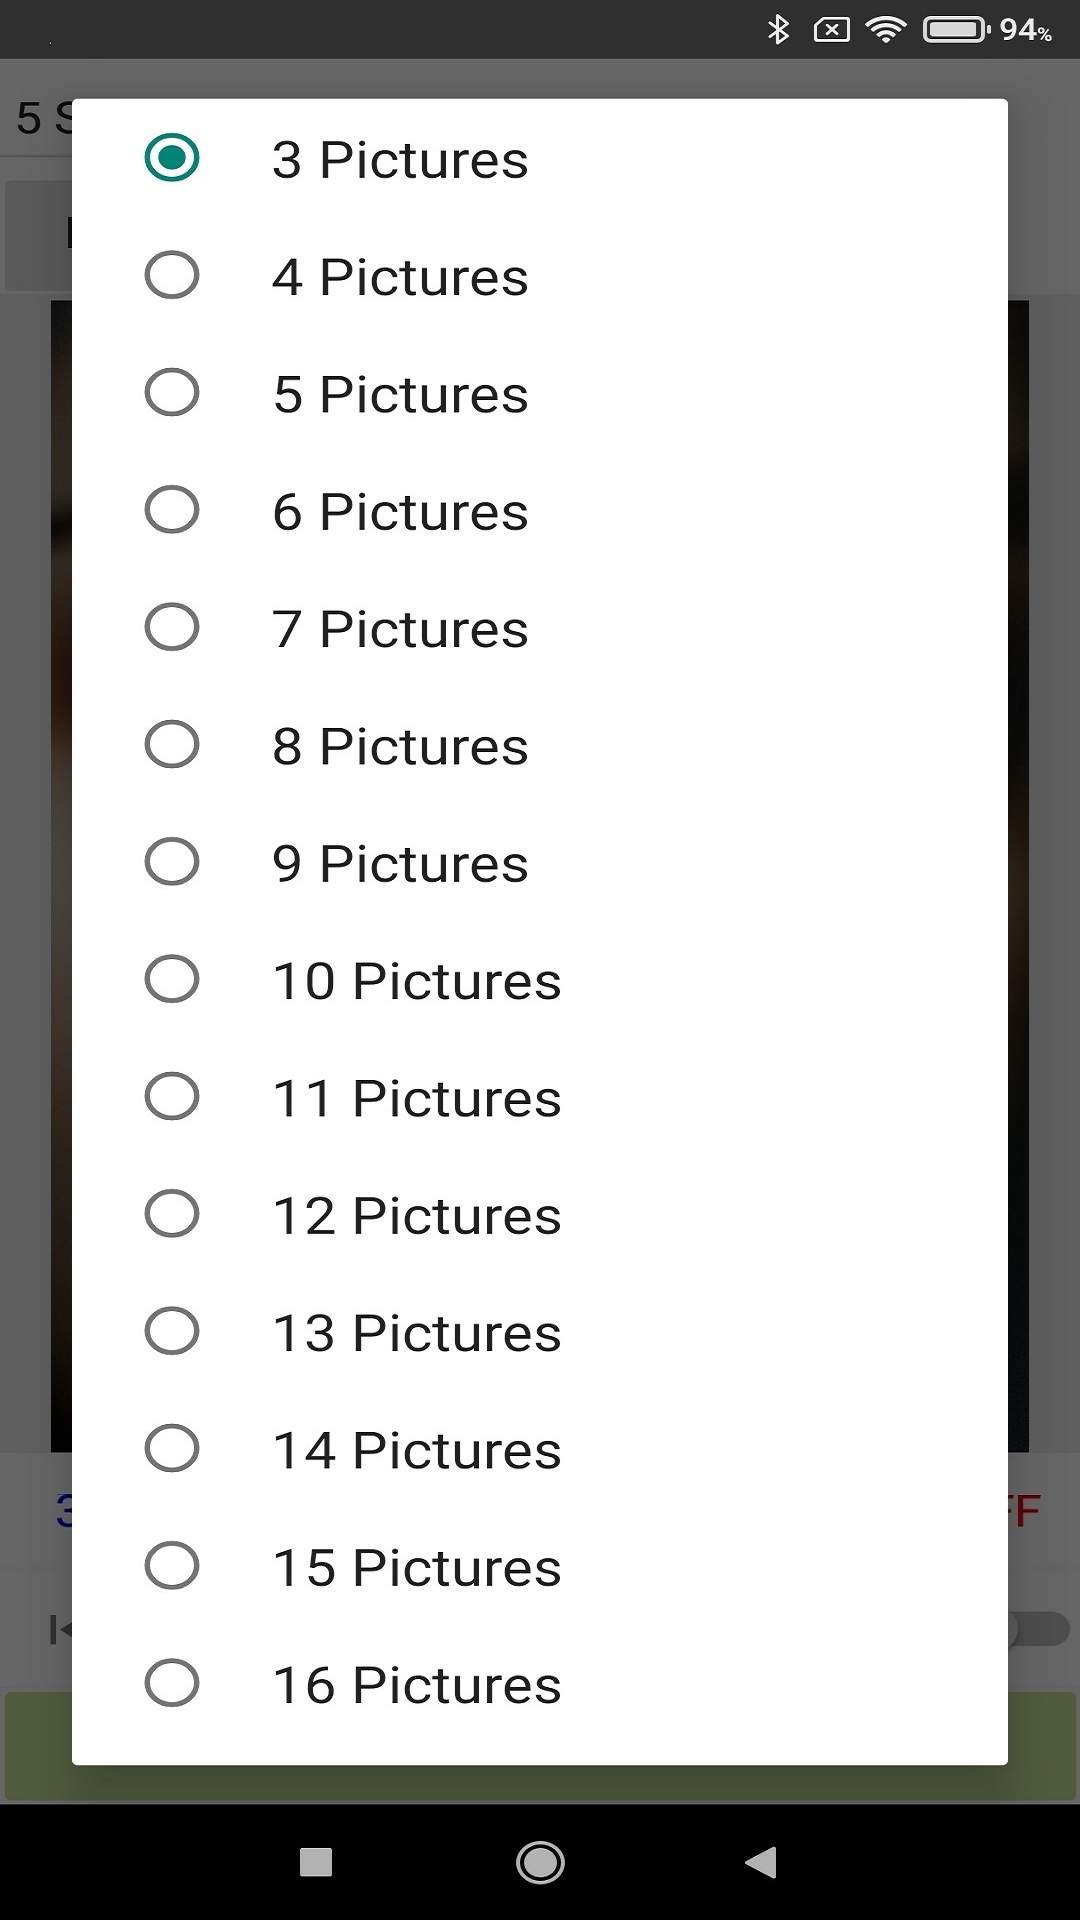Select the 3 Pictures radio button
1080x1920 pixels.
pos(172,158)
